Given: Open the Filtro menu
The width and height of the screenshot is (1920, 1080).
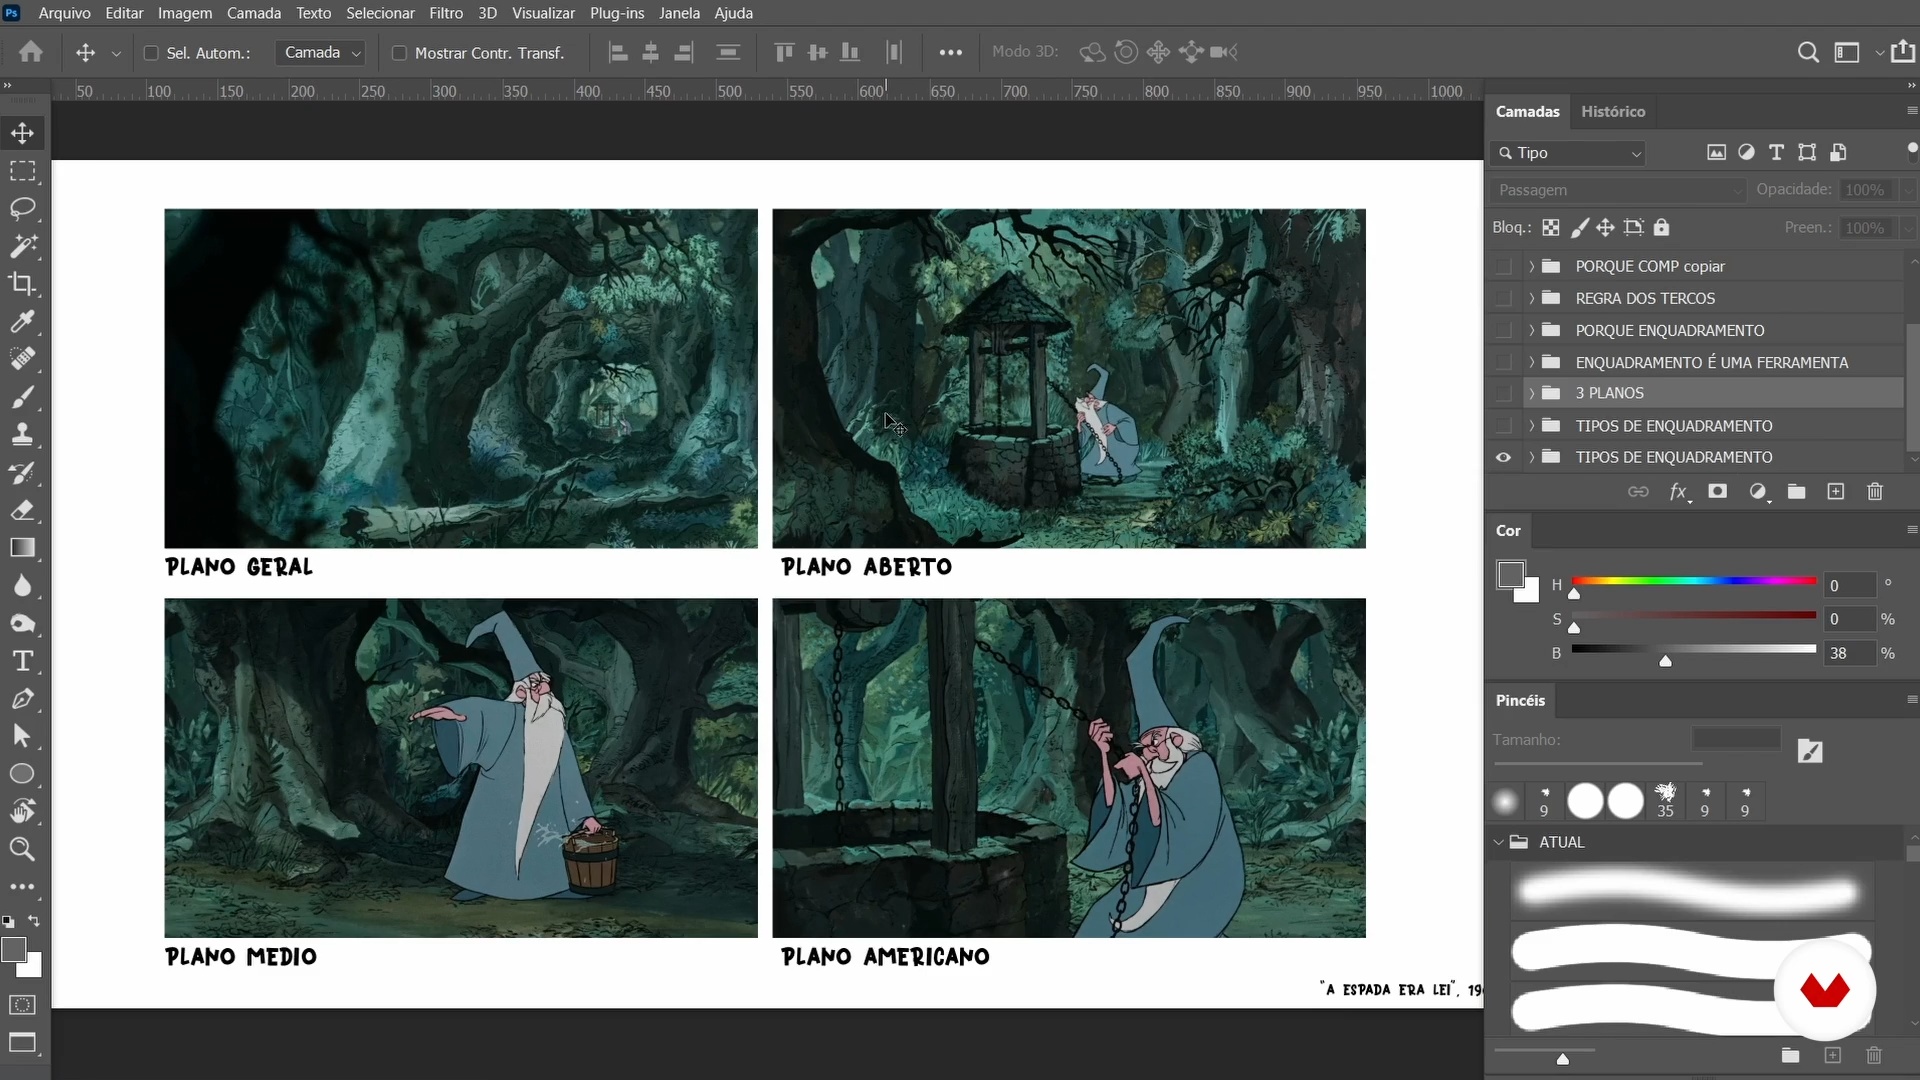Looking at the screenshot, I should click(x=446, y=13).
